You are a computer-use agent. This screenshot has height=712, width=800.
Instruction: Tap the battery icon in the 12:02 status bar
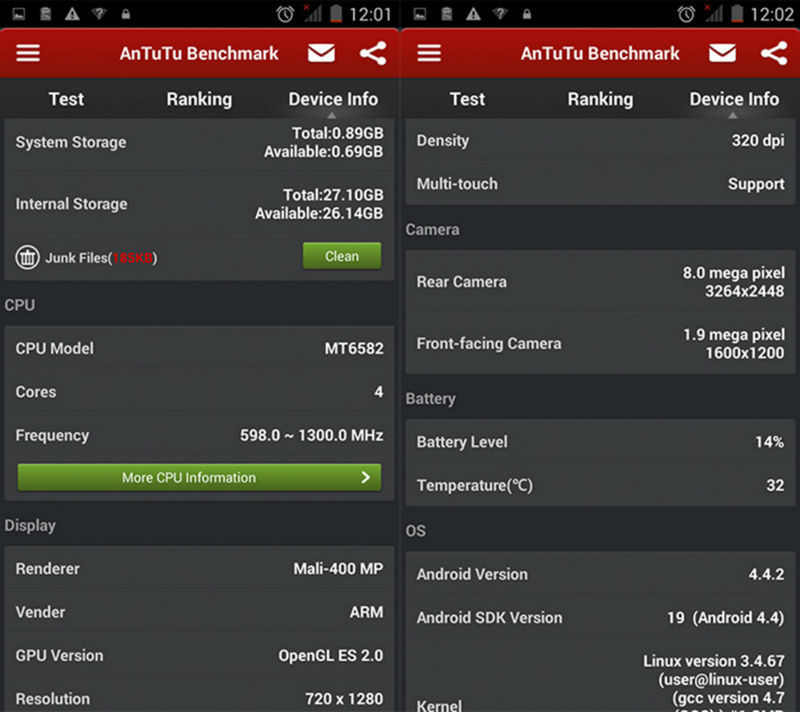pyautogui.click(x=737, y=14)
